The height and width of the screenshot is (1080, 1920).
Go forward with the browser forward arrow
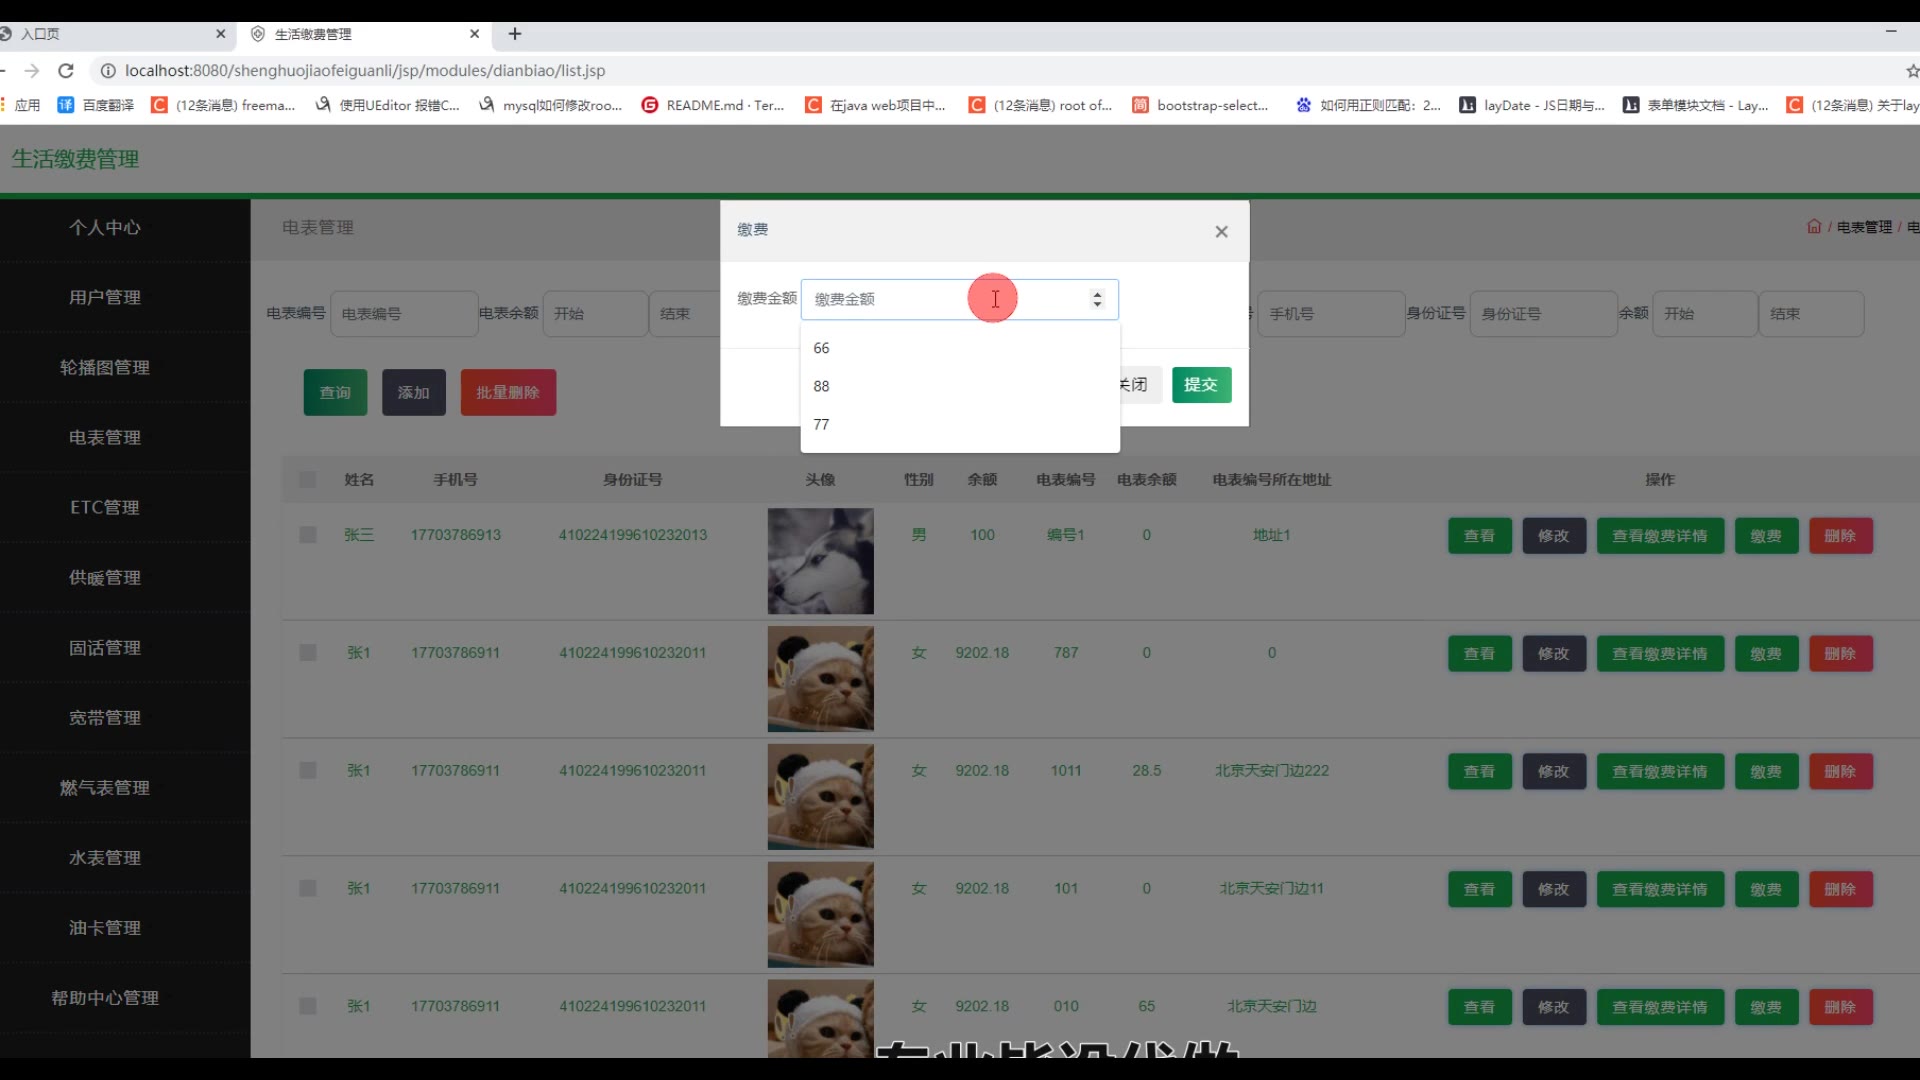pos(32,71)
